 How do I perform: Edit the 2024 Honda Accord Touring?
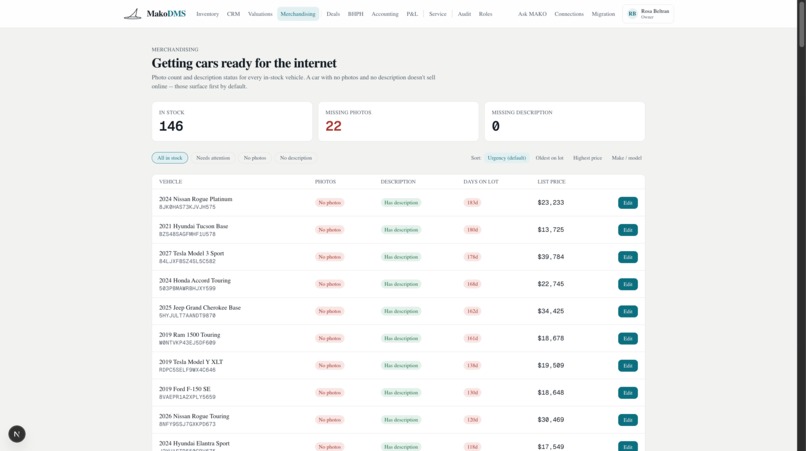coord(628,284)
